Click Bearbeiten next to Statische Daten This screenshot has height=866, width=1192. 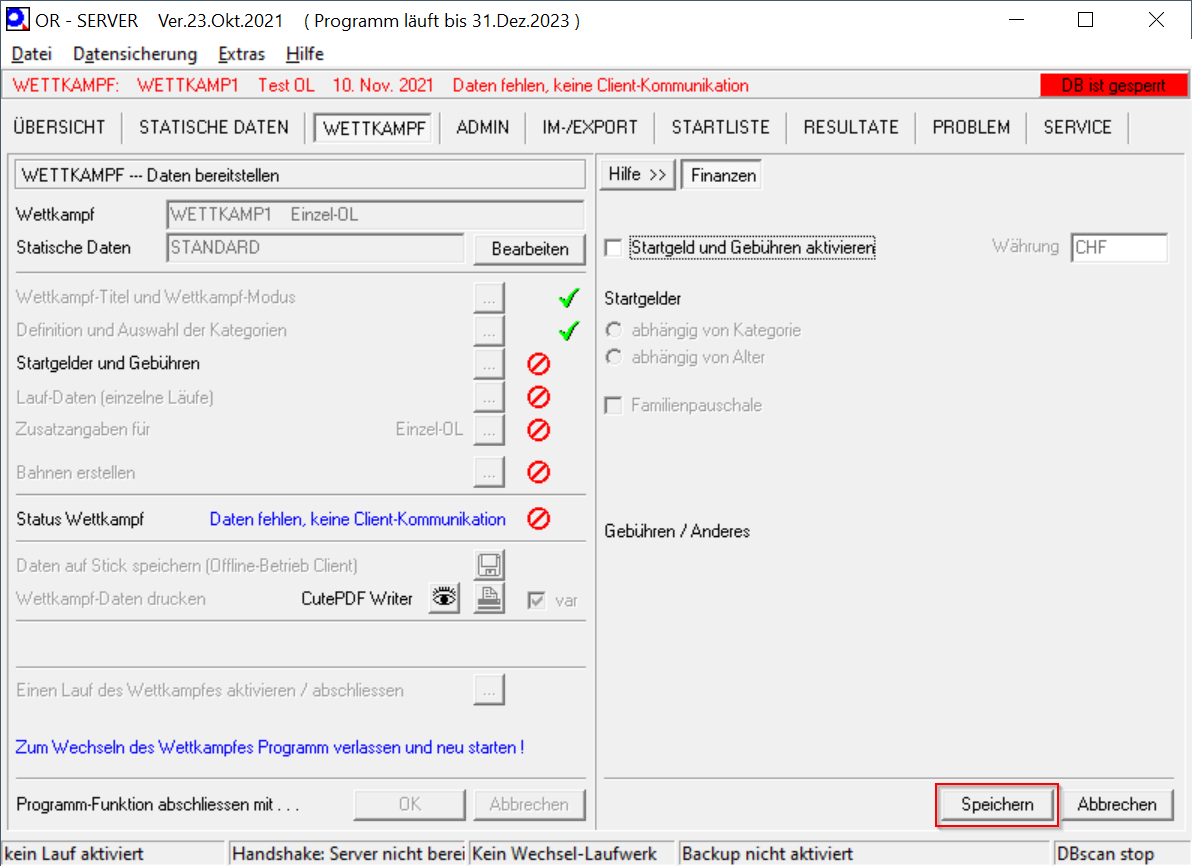[x=529, y=249]
